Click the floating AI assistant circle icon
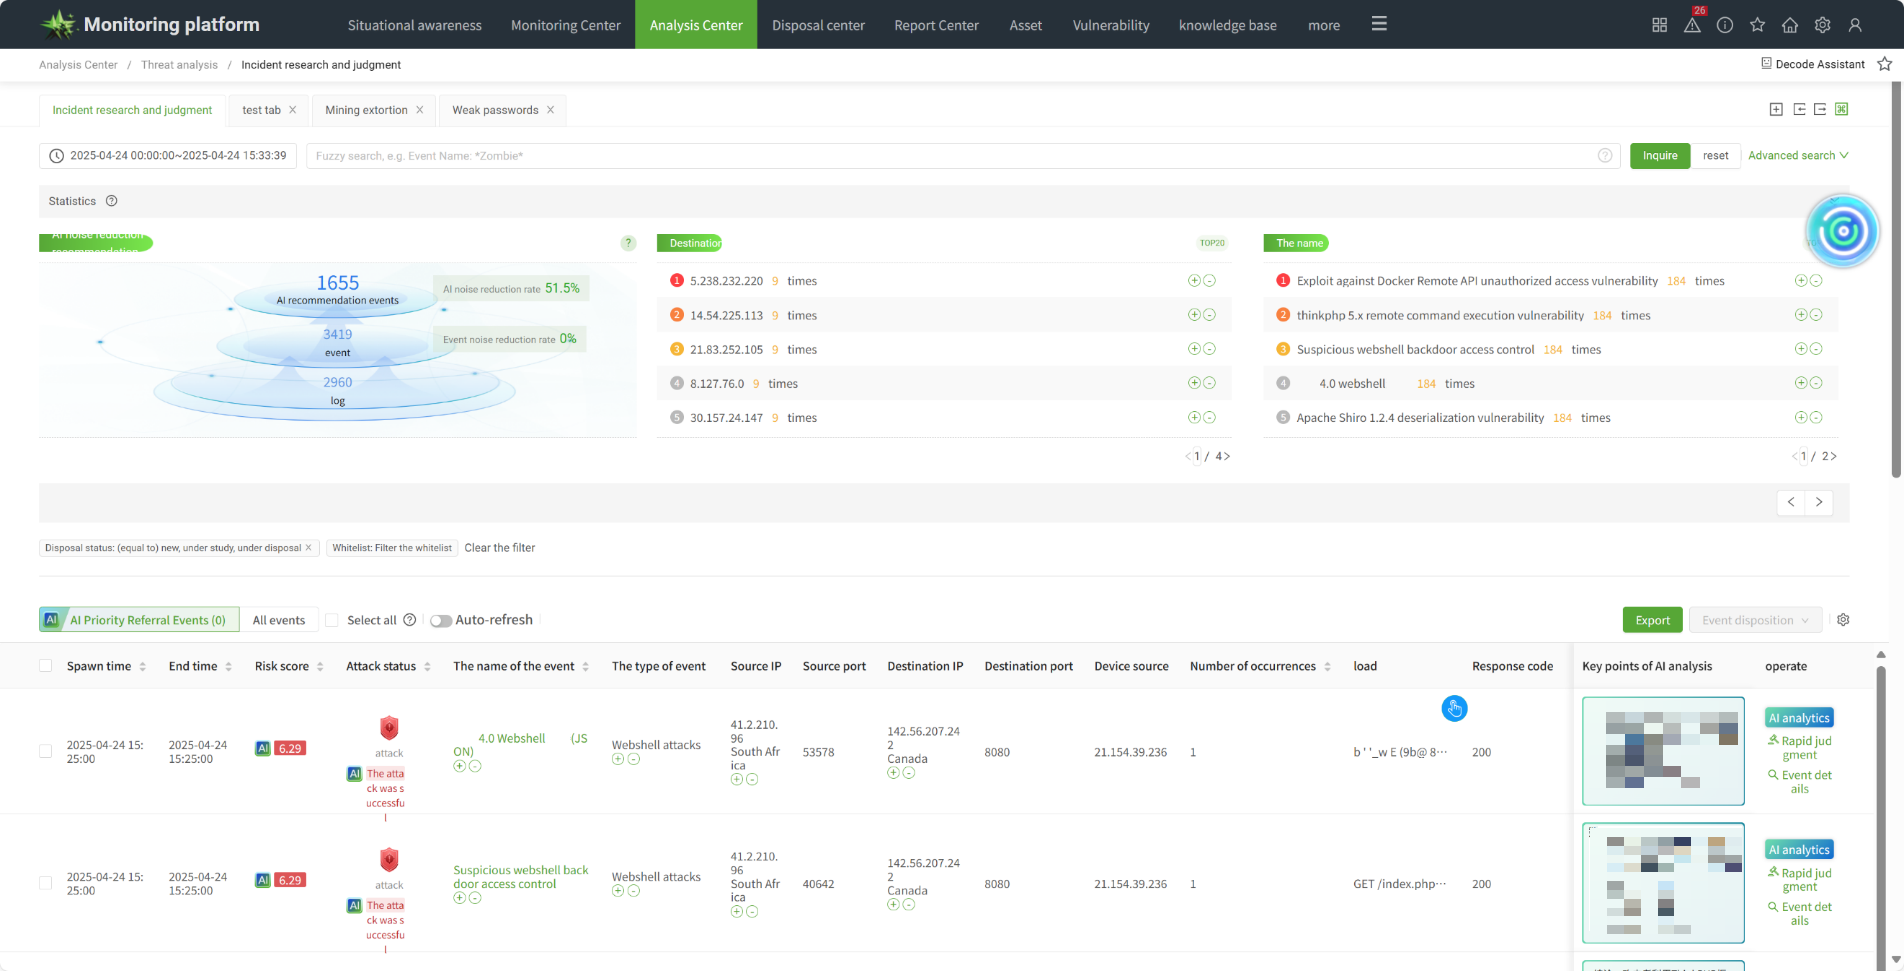This screenshot has width=1904, height=971. 1842,231
